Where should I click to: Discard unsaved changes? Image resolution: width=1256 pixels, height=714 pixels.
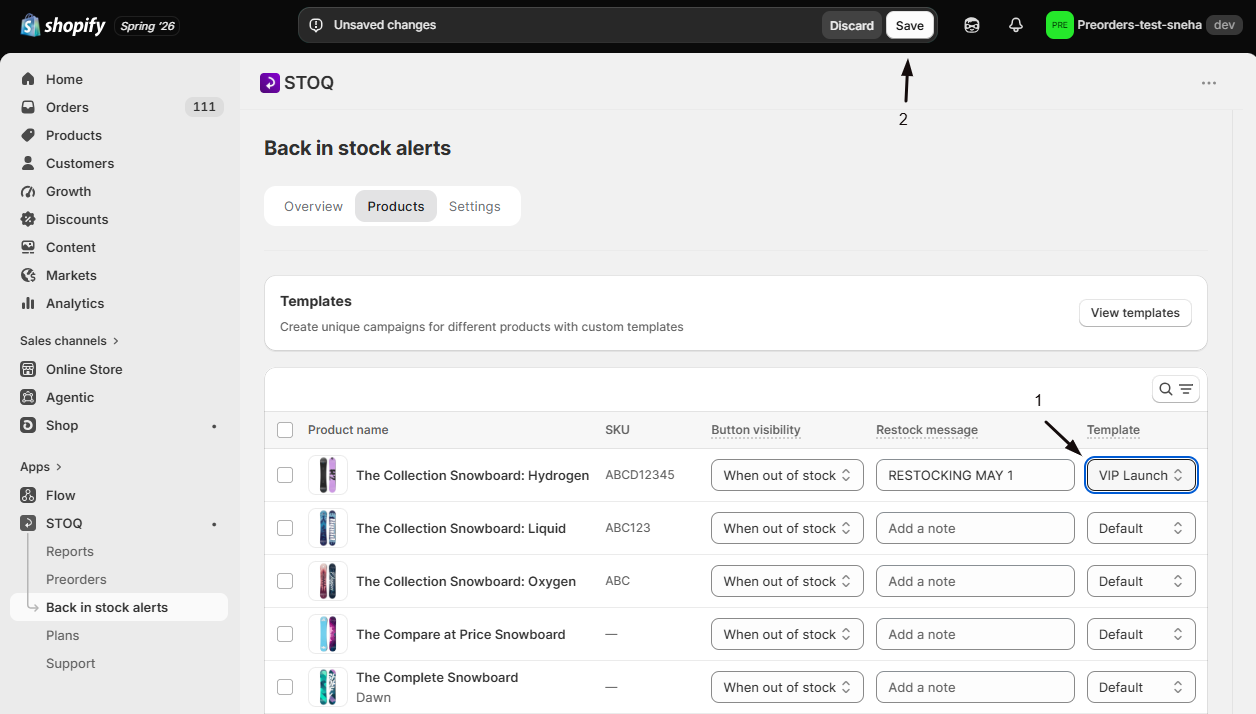852,25
